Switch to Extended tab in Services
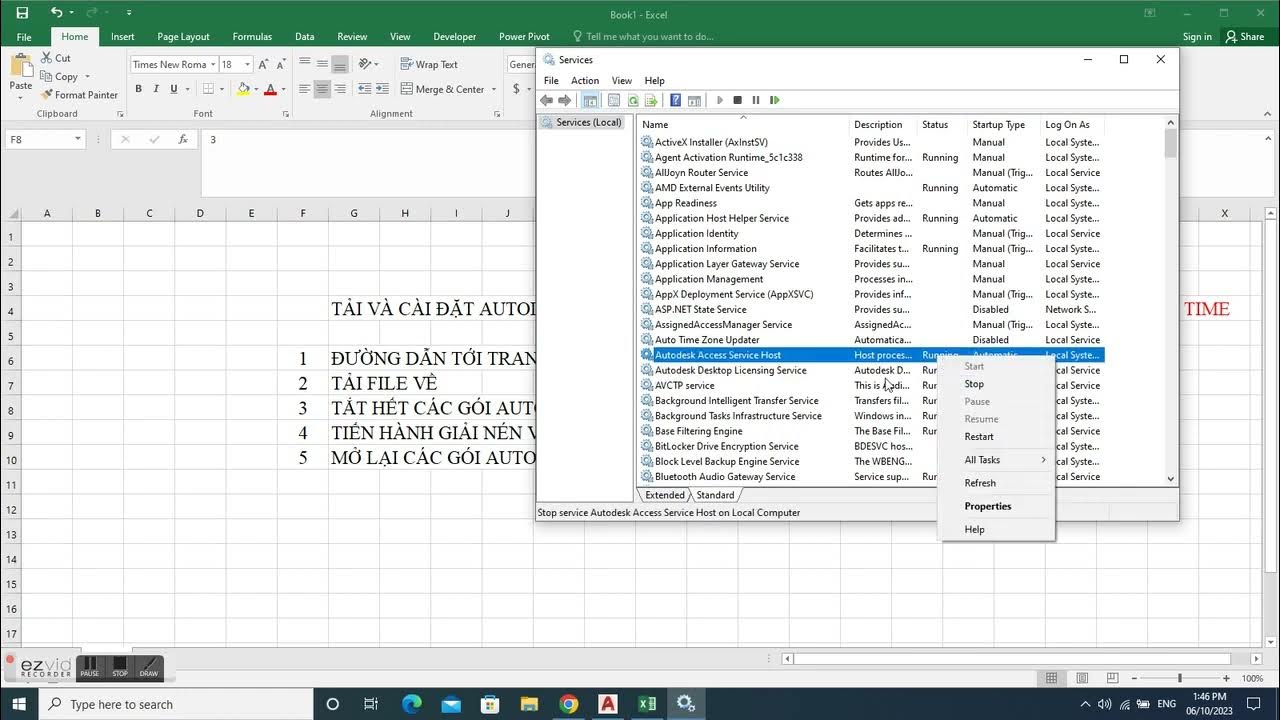This screenshot has height=720, width=1280. 665,495
